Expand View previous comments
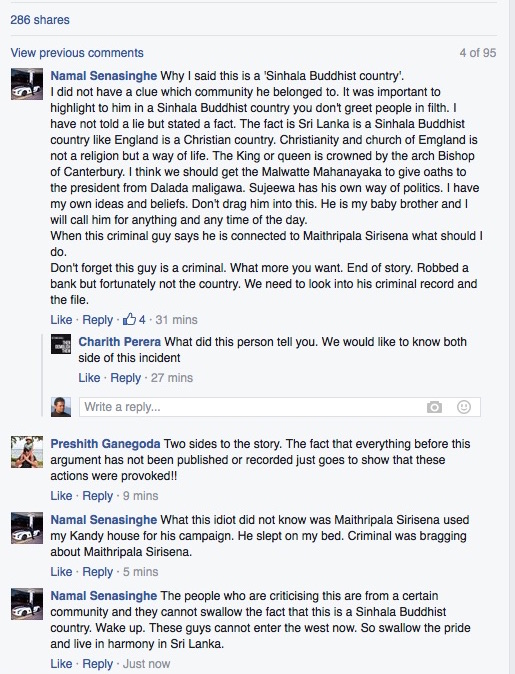This screenshot has height=674, width=515. (x=77, y=53)
